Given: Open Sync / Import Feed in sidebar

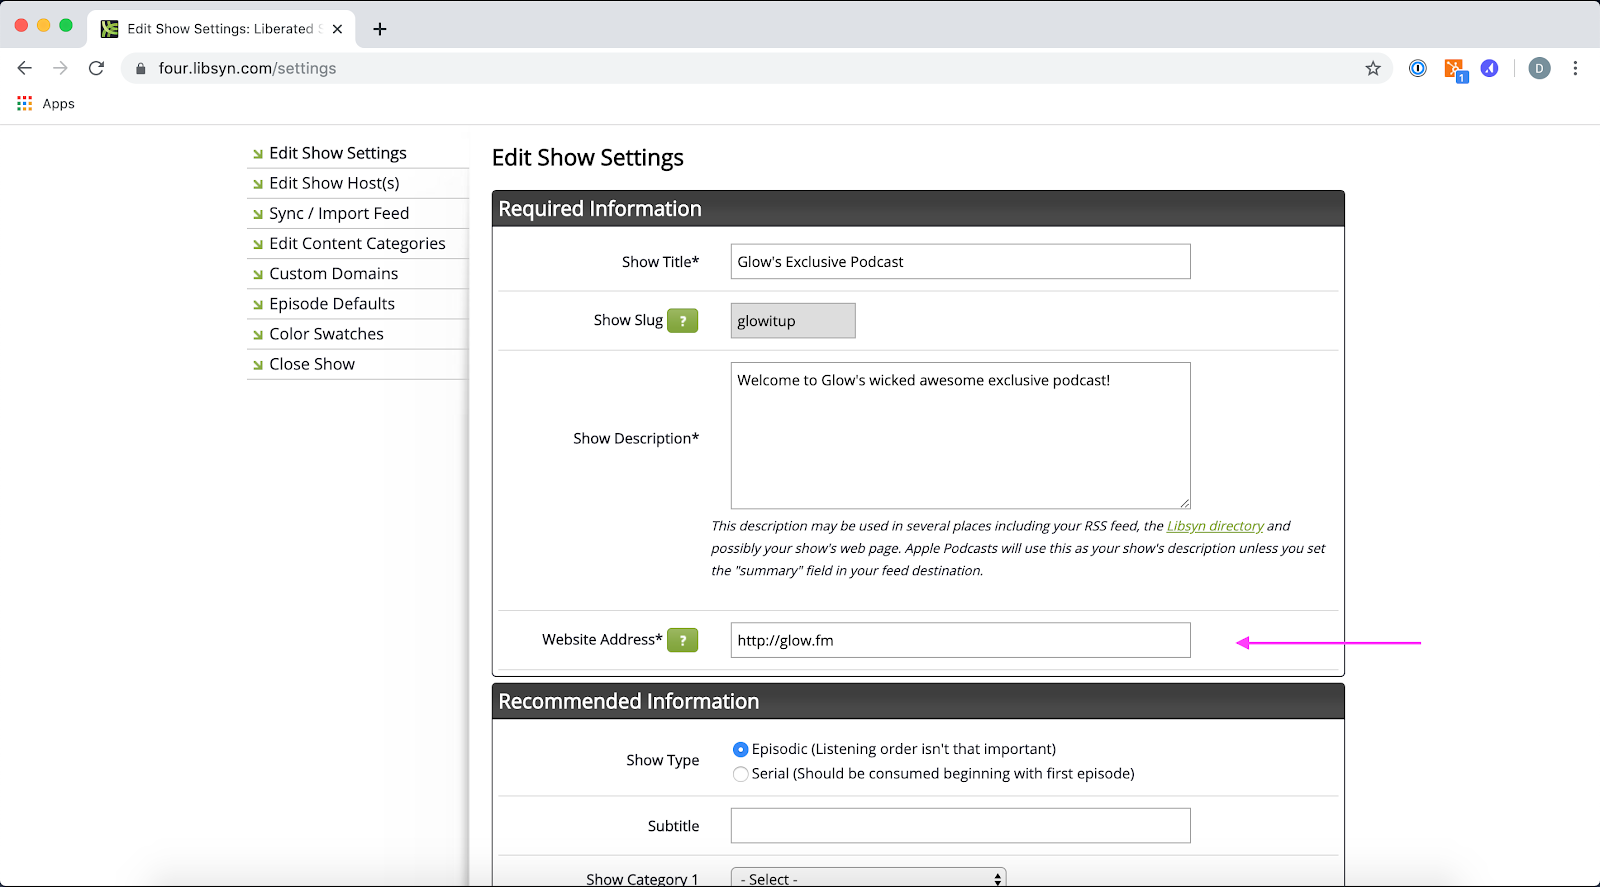Looking at the screenshot, I should click(x=339, y=213).
